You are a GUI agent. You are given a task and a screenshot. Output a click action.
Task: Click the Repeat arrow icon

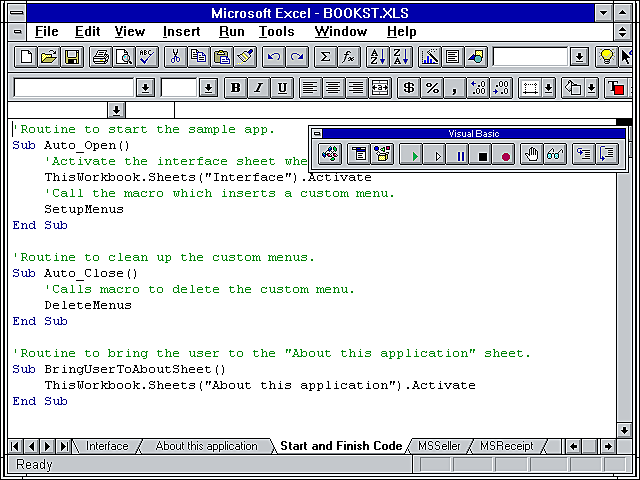297,57
